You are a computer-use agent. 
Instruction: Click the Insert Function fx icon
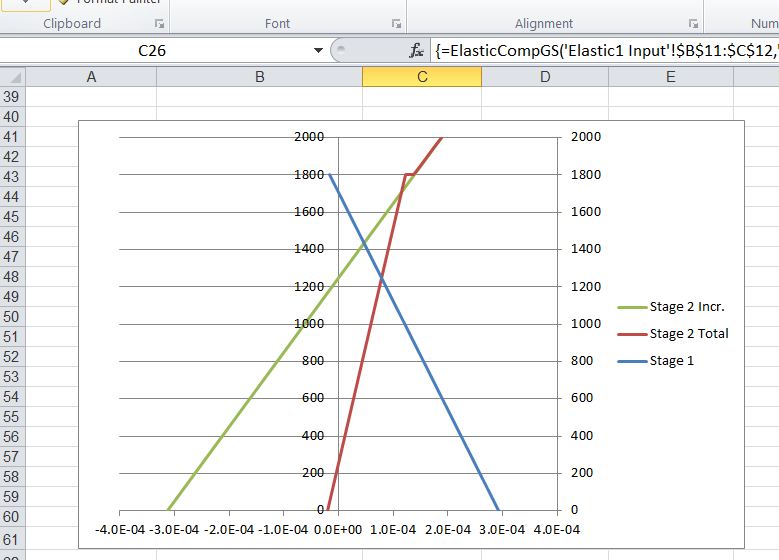pyautogui.click(x=416, y=50)
